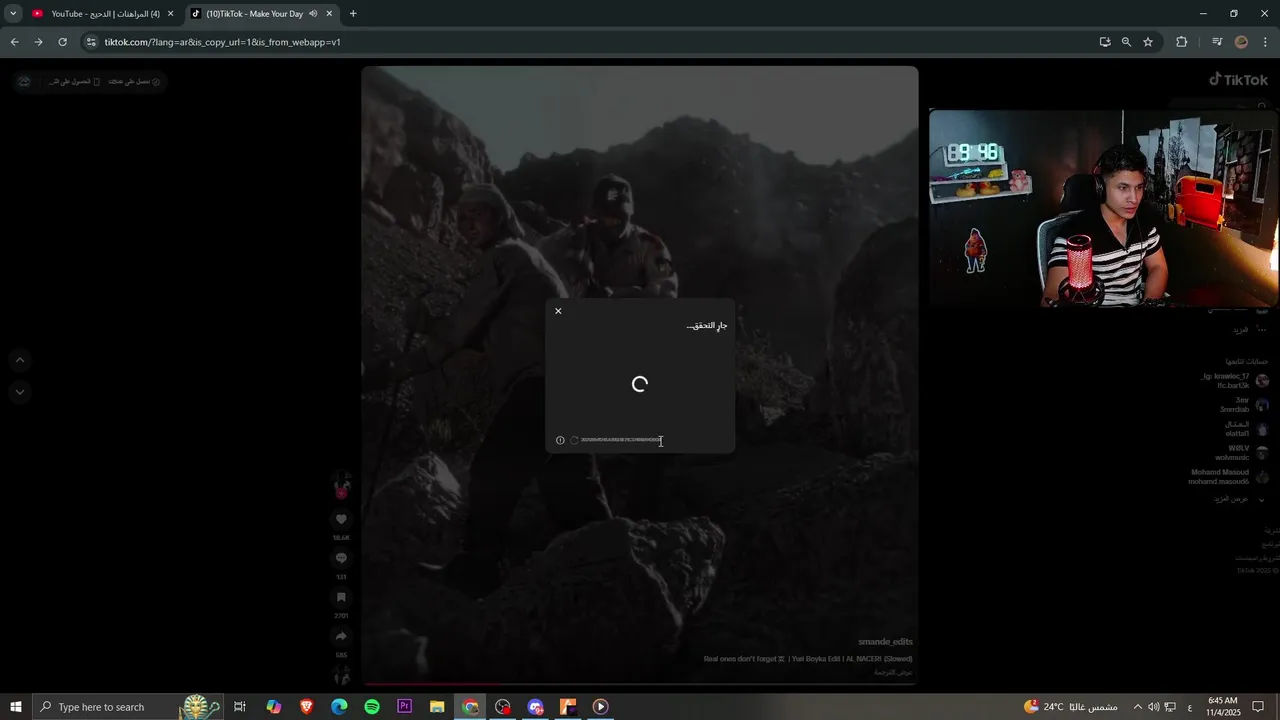Go to next video with down chevron
This screenshot has height=720, width=1280.
(x=20, y=392)
